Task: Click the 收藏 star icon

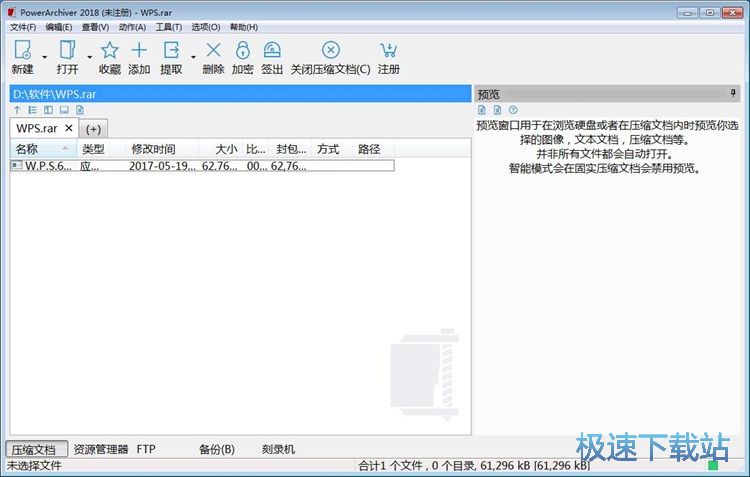Action: [110, 50]
